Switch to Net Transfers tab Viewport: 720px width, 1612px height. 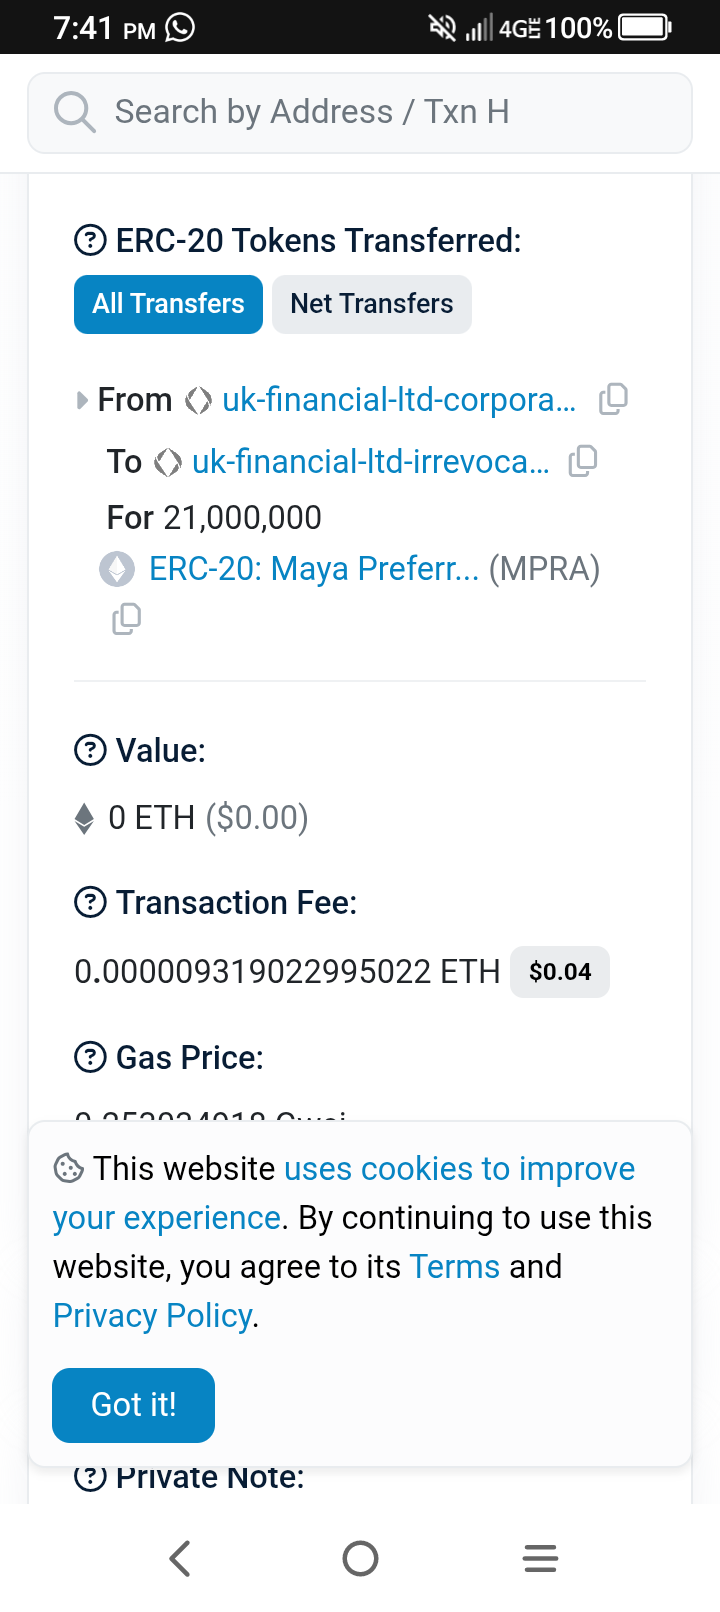[371, 304]
